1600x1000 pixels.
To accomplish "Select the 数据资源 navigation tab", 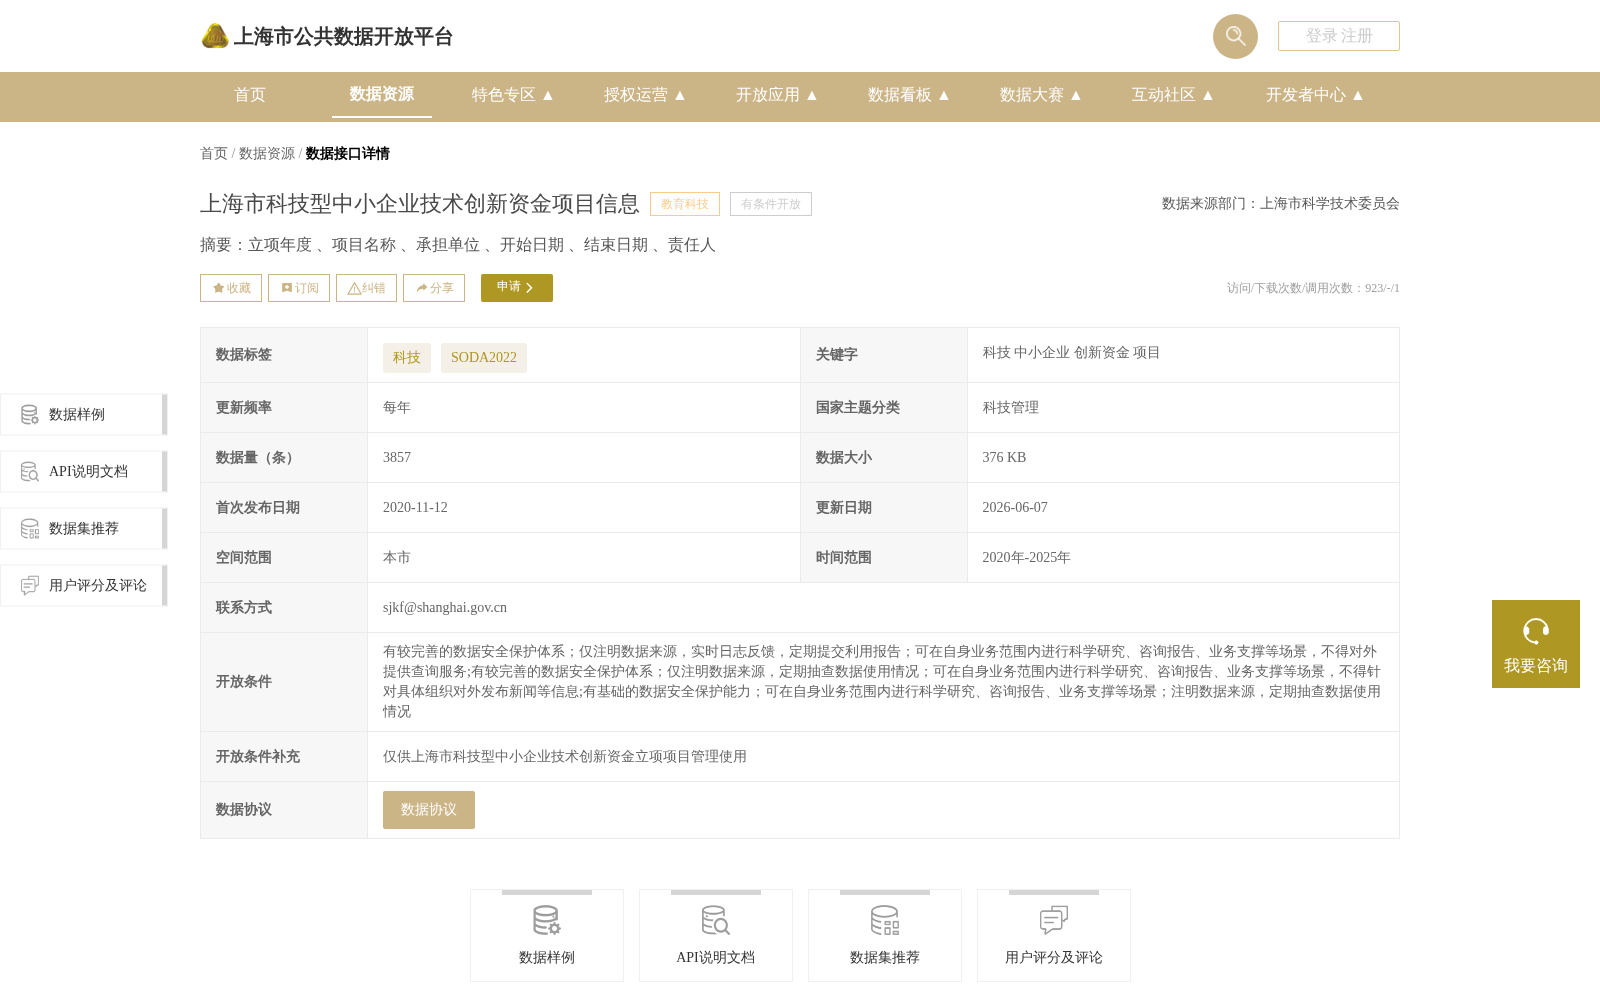I will click(x=382, y=94).
